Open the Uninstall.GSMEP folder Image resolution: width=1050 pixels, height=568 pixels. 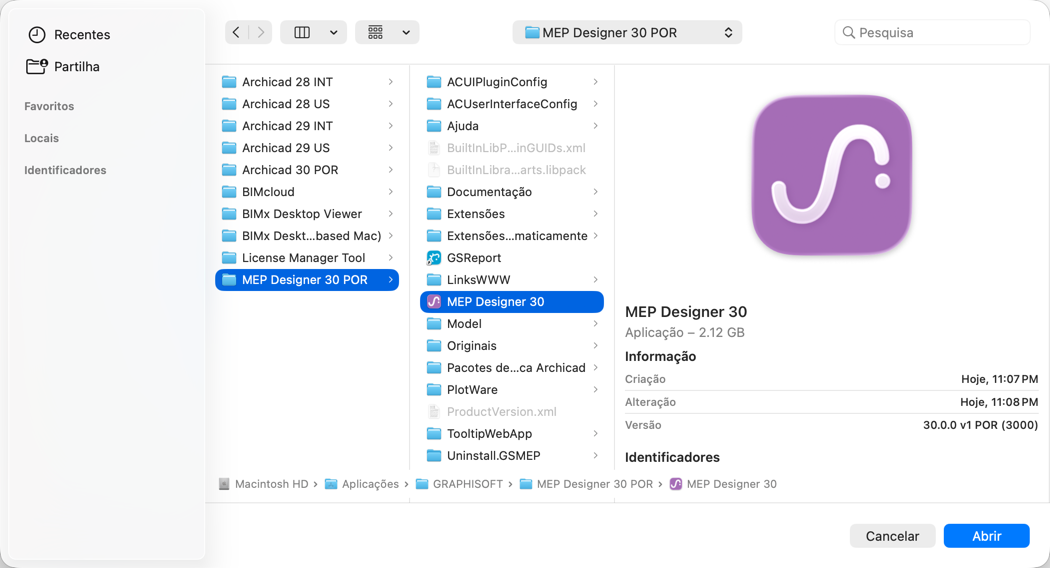tap(512, 455)
